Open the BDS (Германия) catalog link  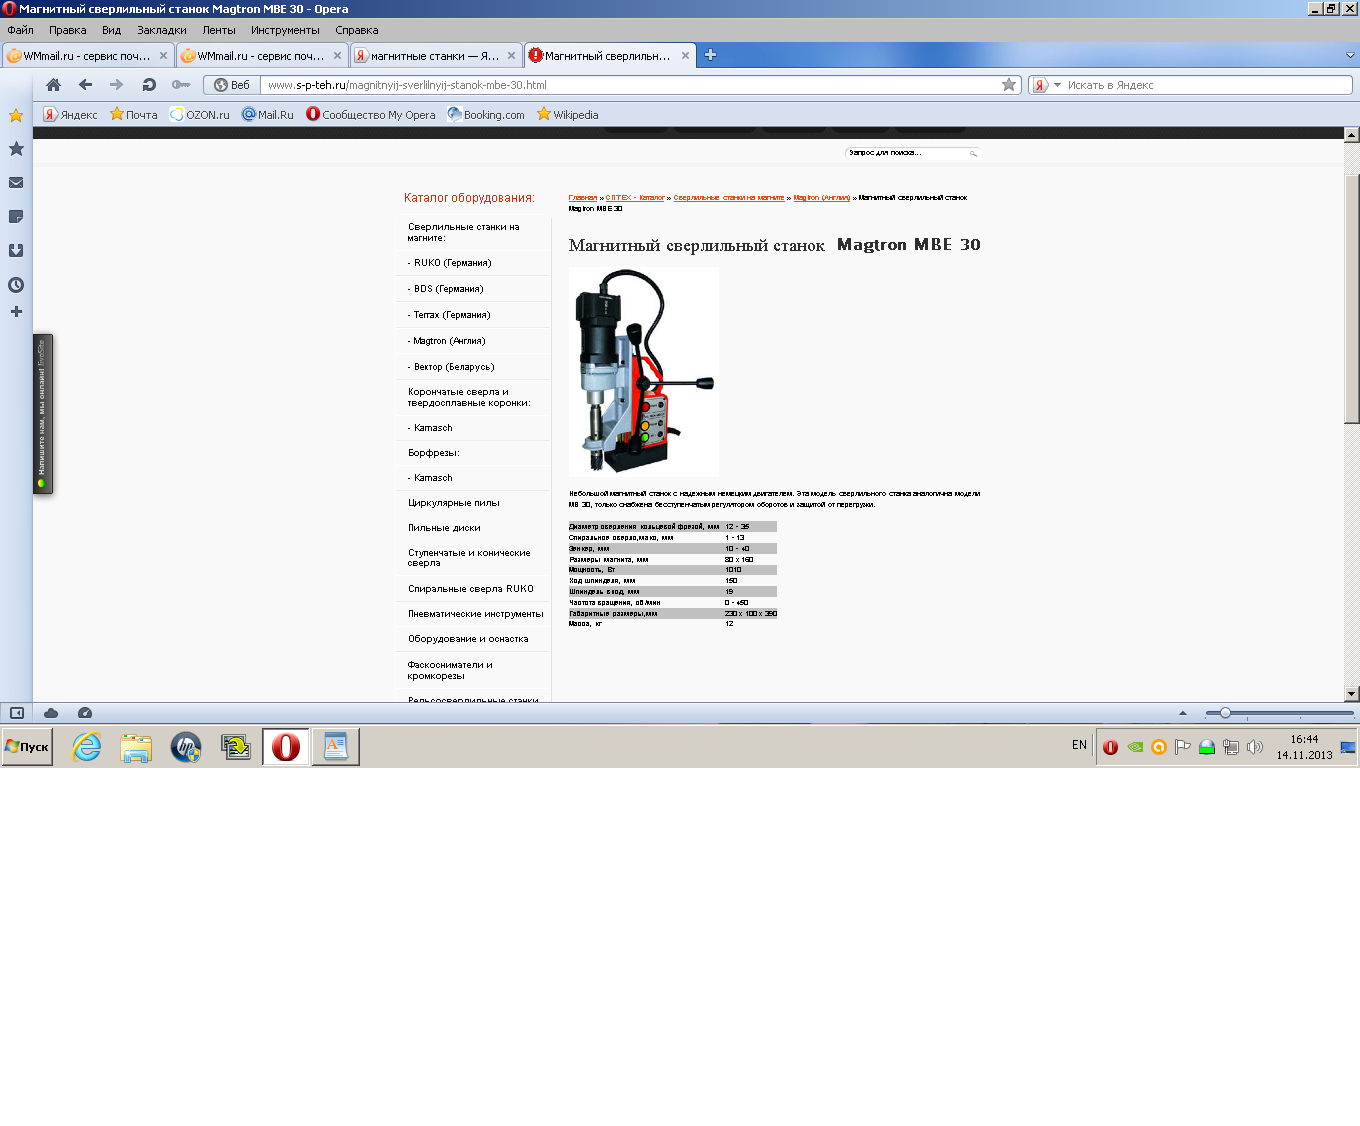pos(448,289)
